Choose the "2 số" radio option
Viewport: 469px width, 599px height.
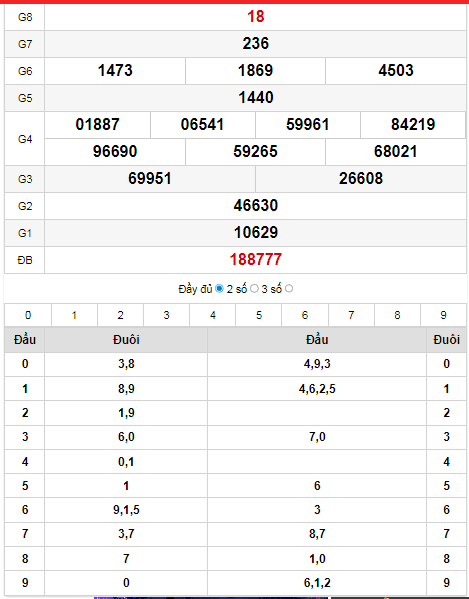(x=254, y=289)
